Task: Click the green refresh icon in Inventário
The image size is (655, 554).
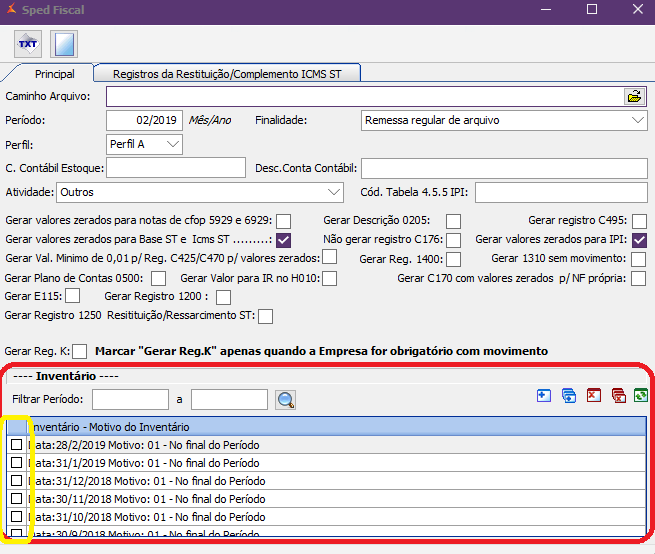Action: tap(640, 395)
